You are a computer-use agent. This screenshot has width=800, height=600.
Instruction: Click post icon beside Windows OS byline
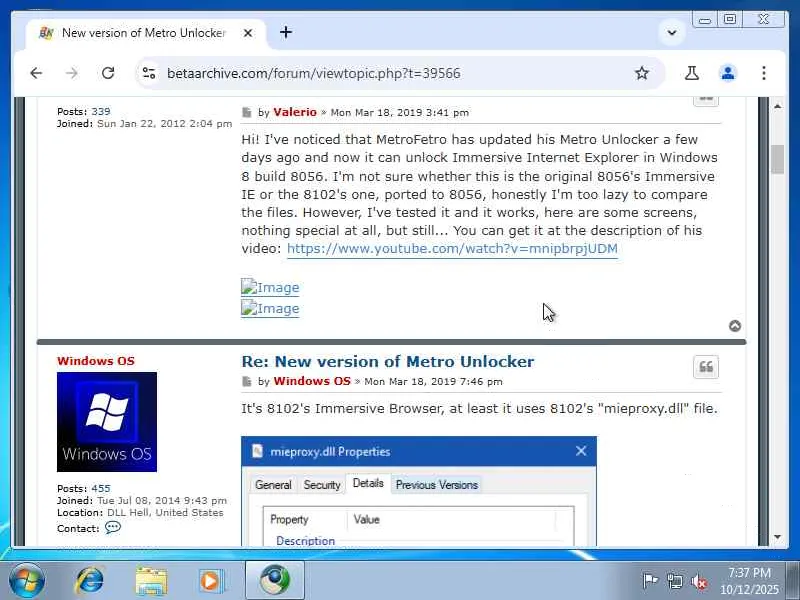click(x=247, y=381)
